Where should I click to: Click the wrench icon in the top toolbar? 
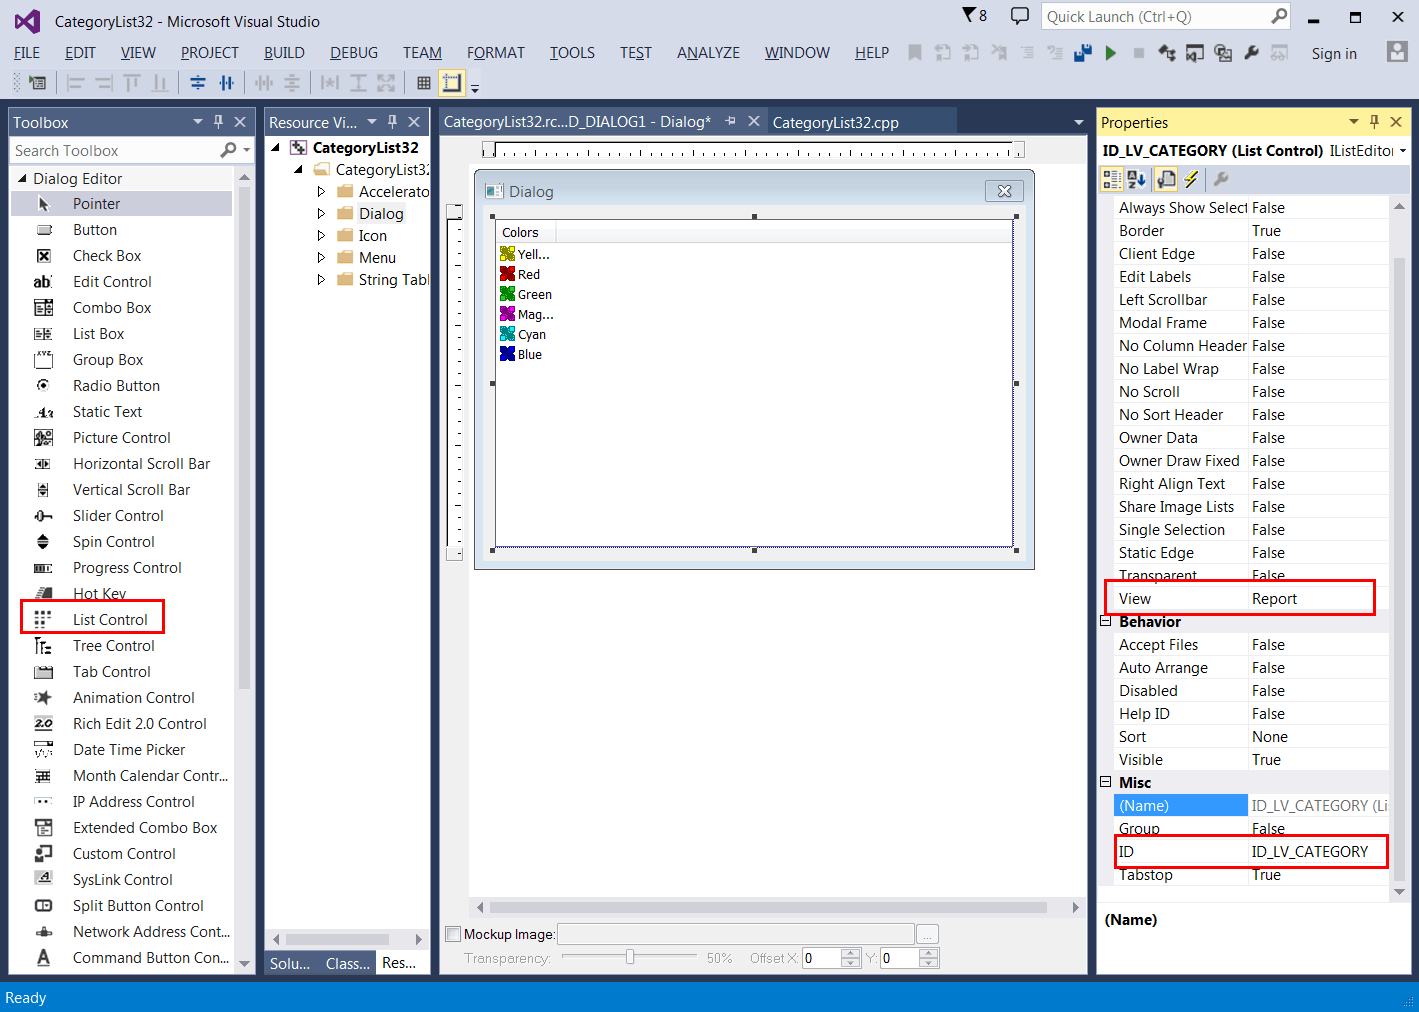(x=1251, y=53)
